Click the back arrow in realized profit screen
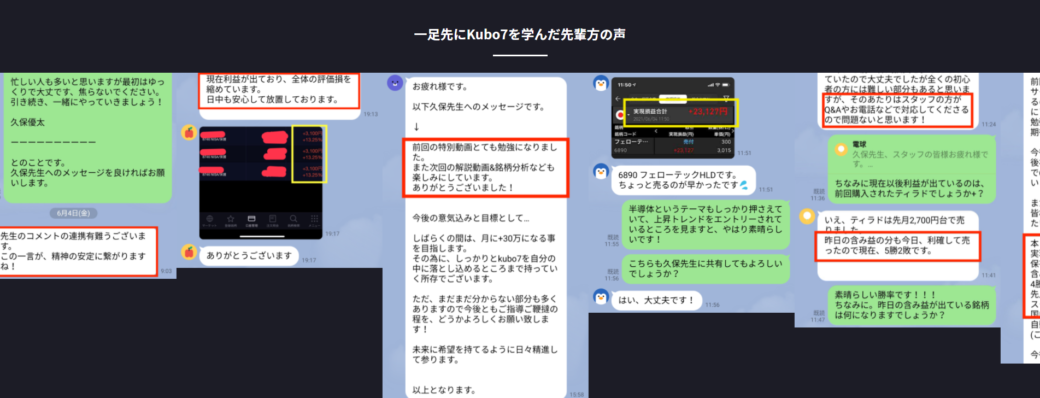 click(x=618, y=99)
